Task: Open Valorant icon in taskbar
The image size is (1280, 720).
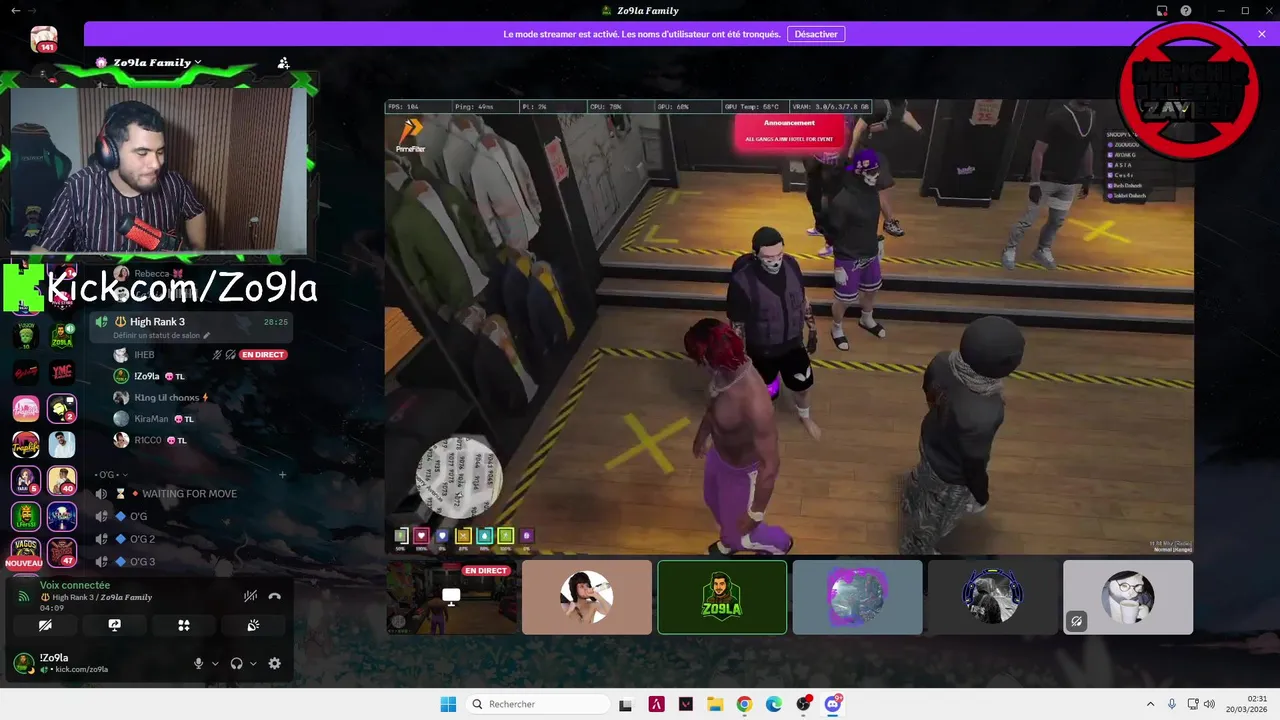Action: [x=686, y=704]
